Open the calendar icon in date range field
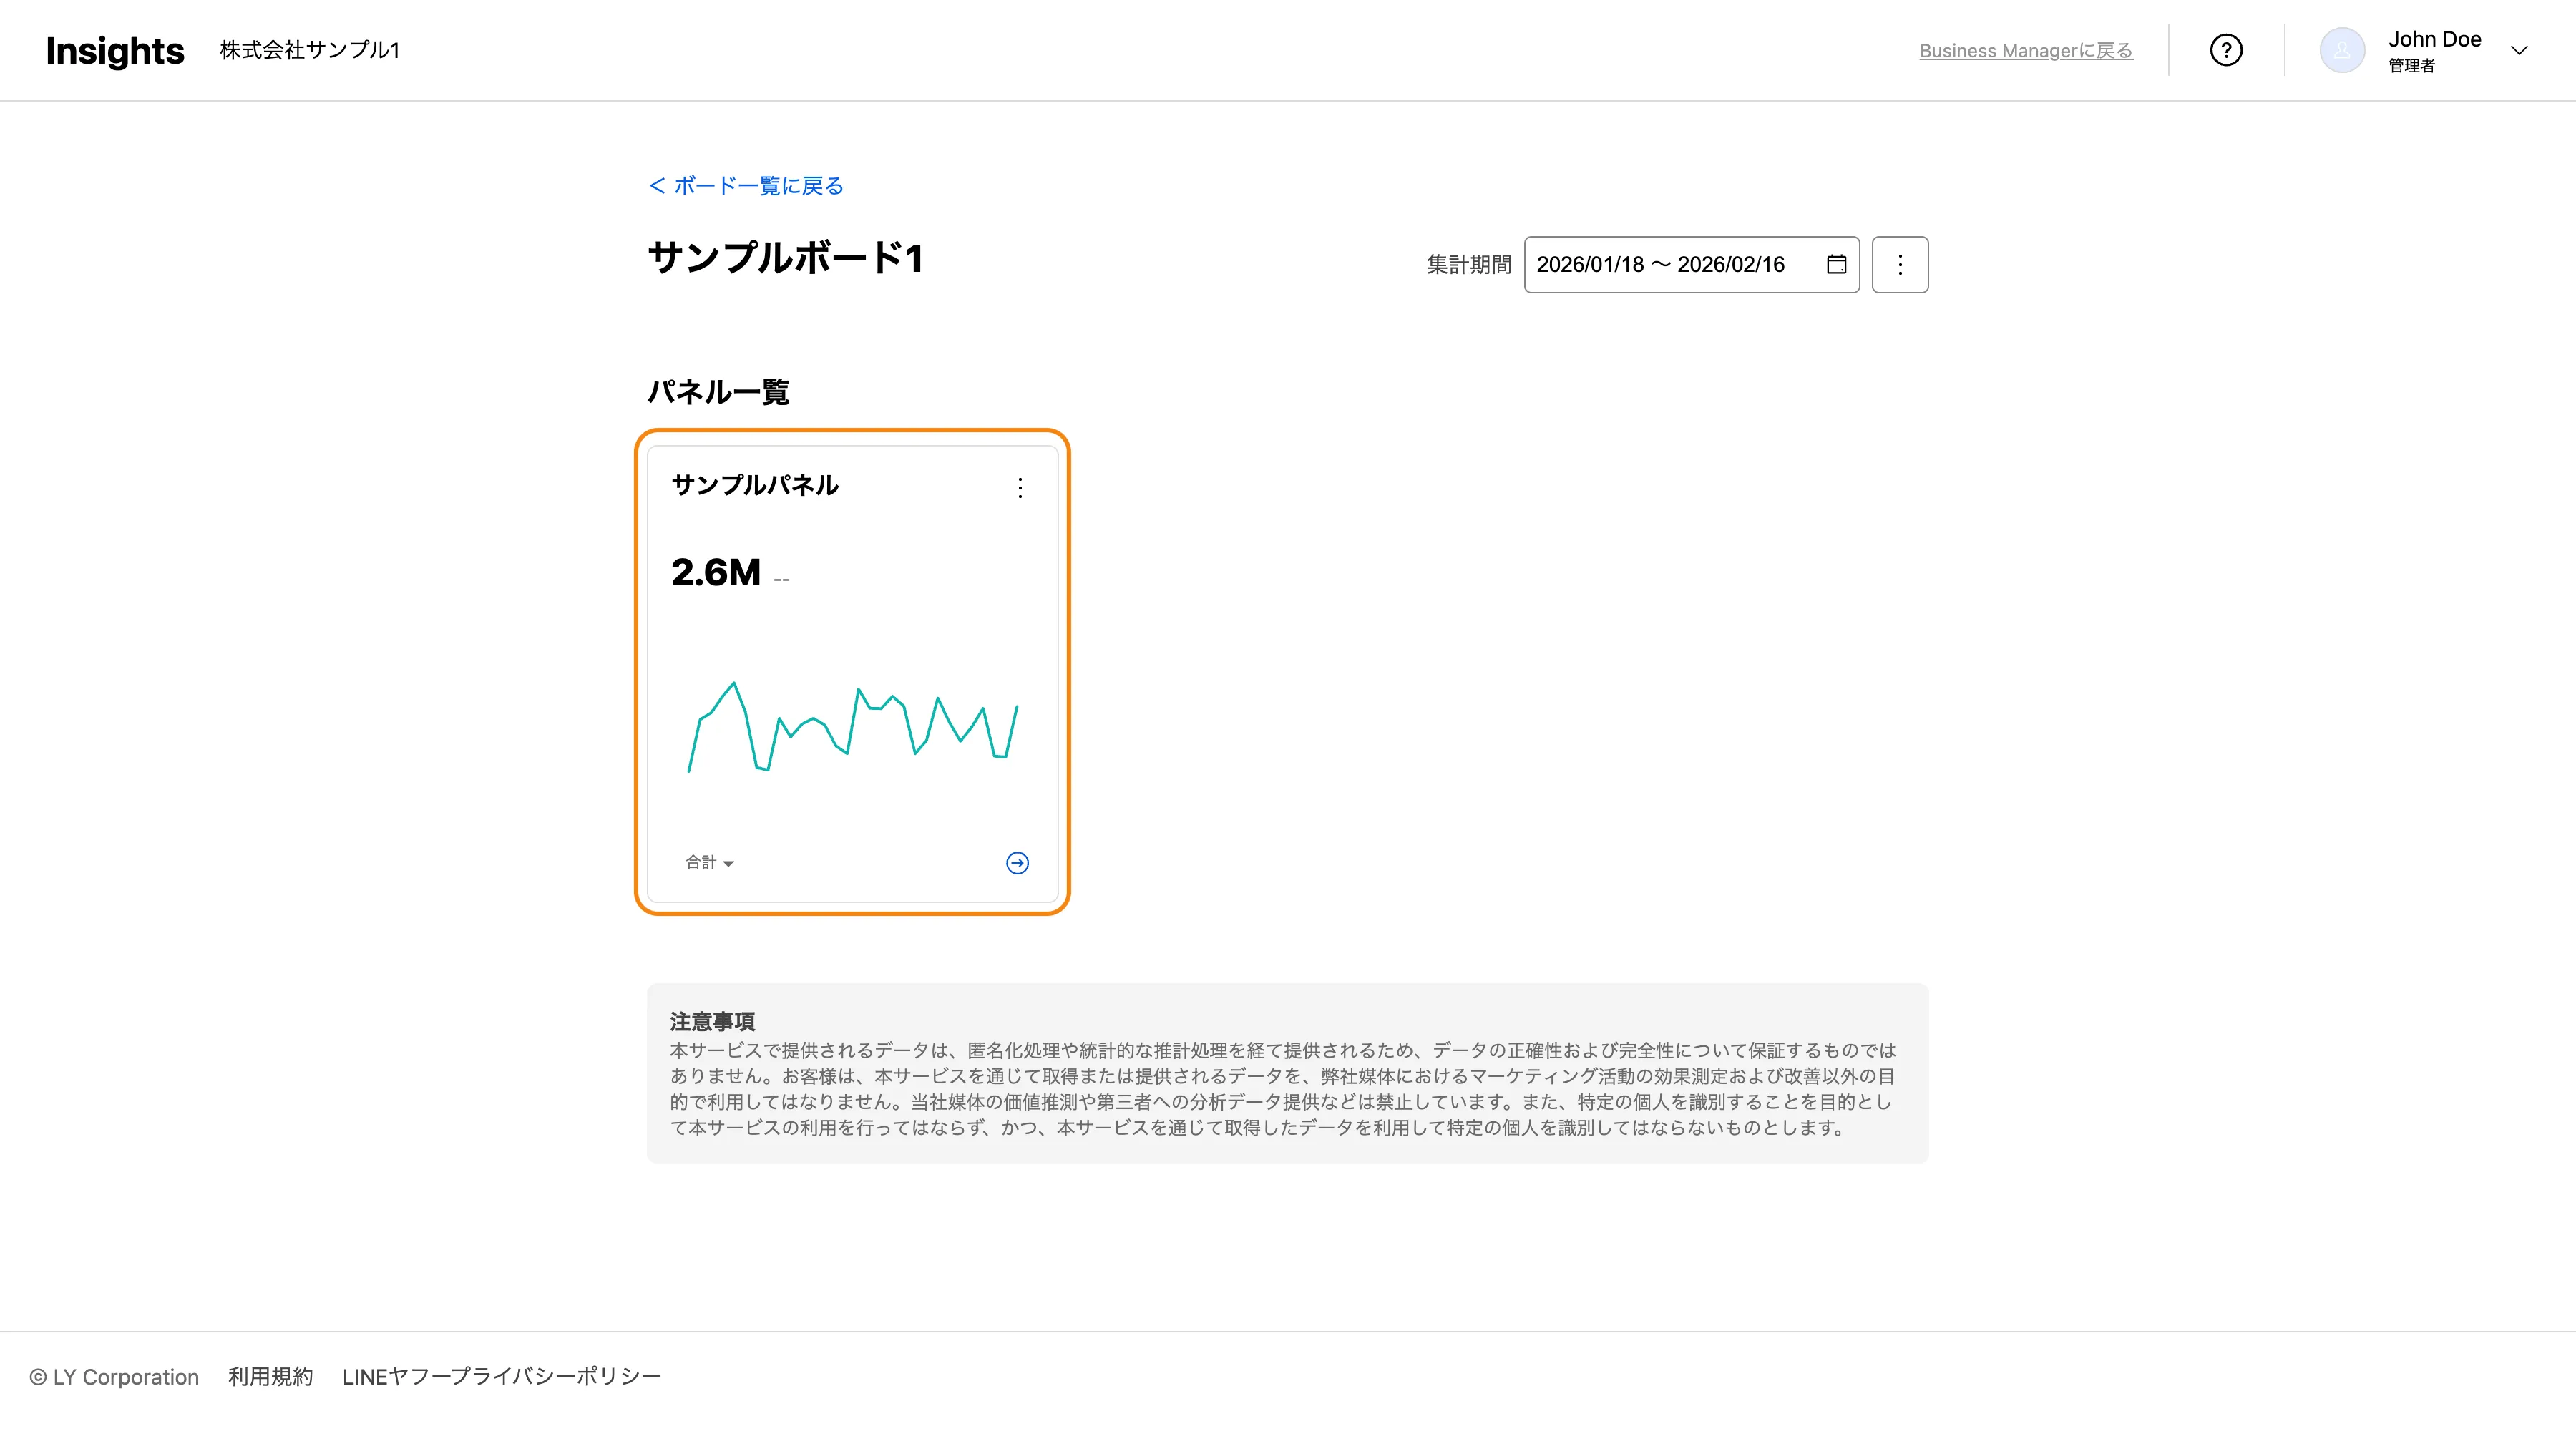The width and height of the screenshot is (2576, 1444). [1836, 264]
